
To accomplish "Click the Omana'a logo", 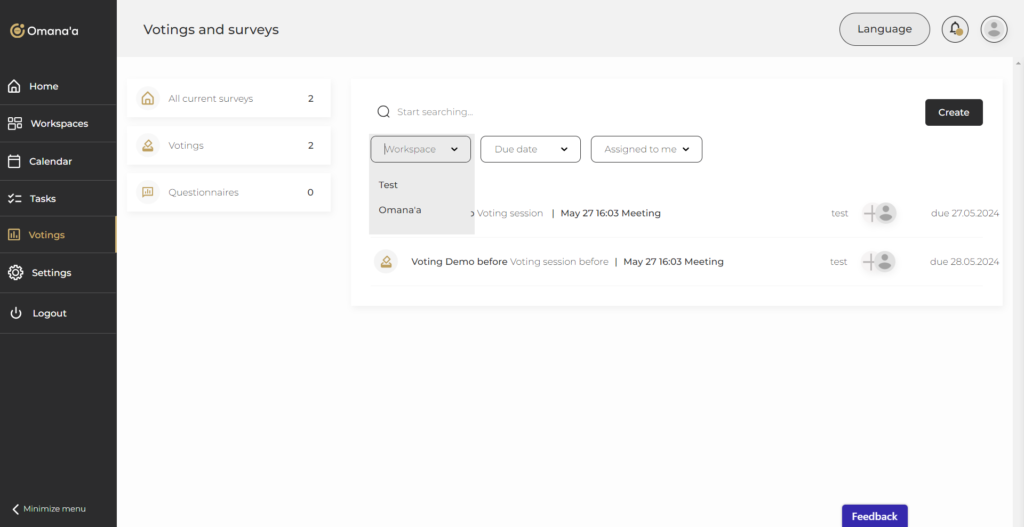I will click(x=44, y=30).
